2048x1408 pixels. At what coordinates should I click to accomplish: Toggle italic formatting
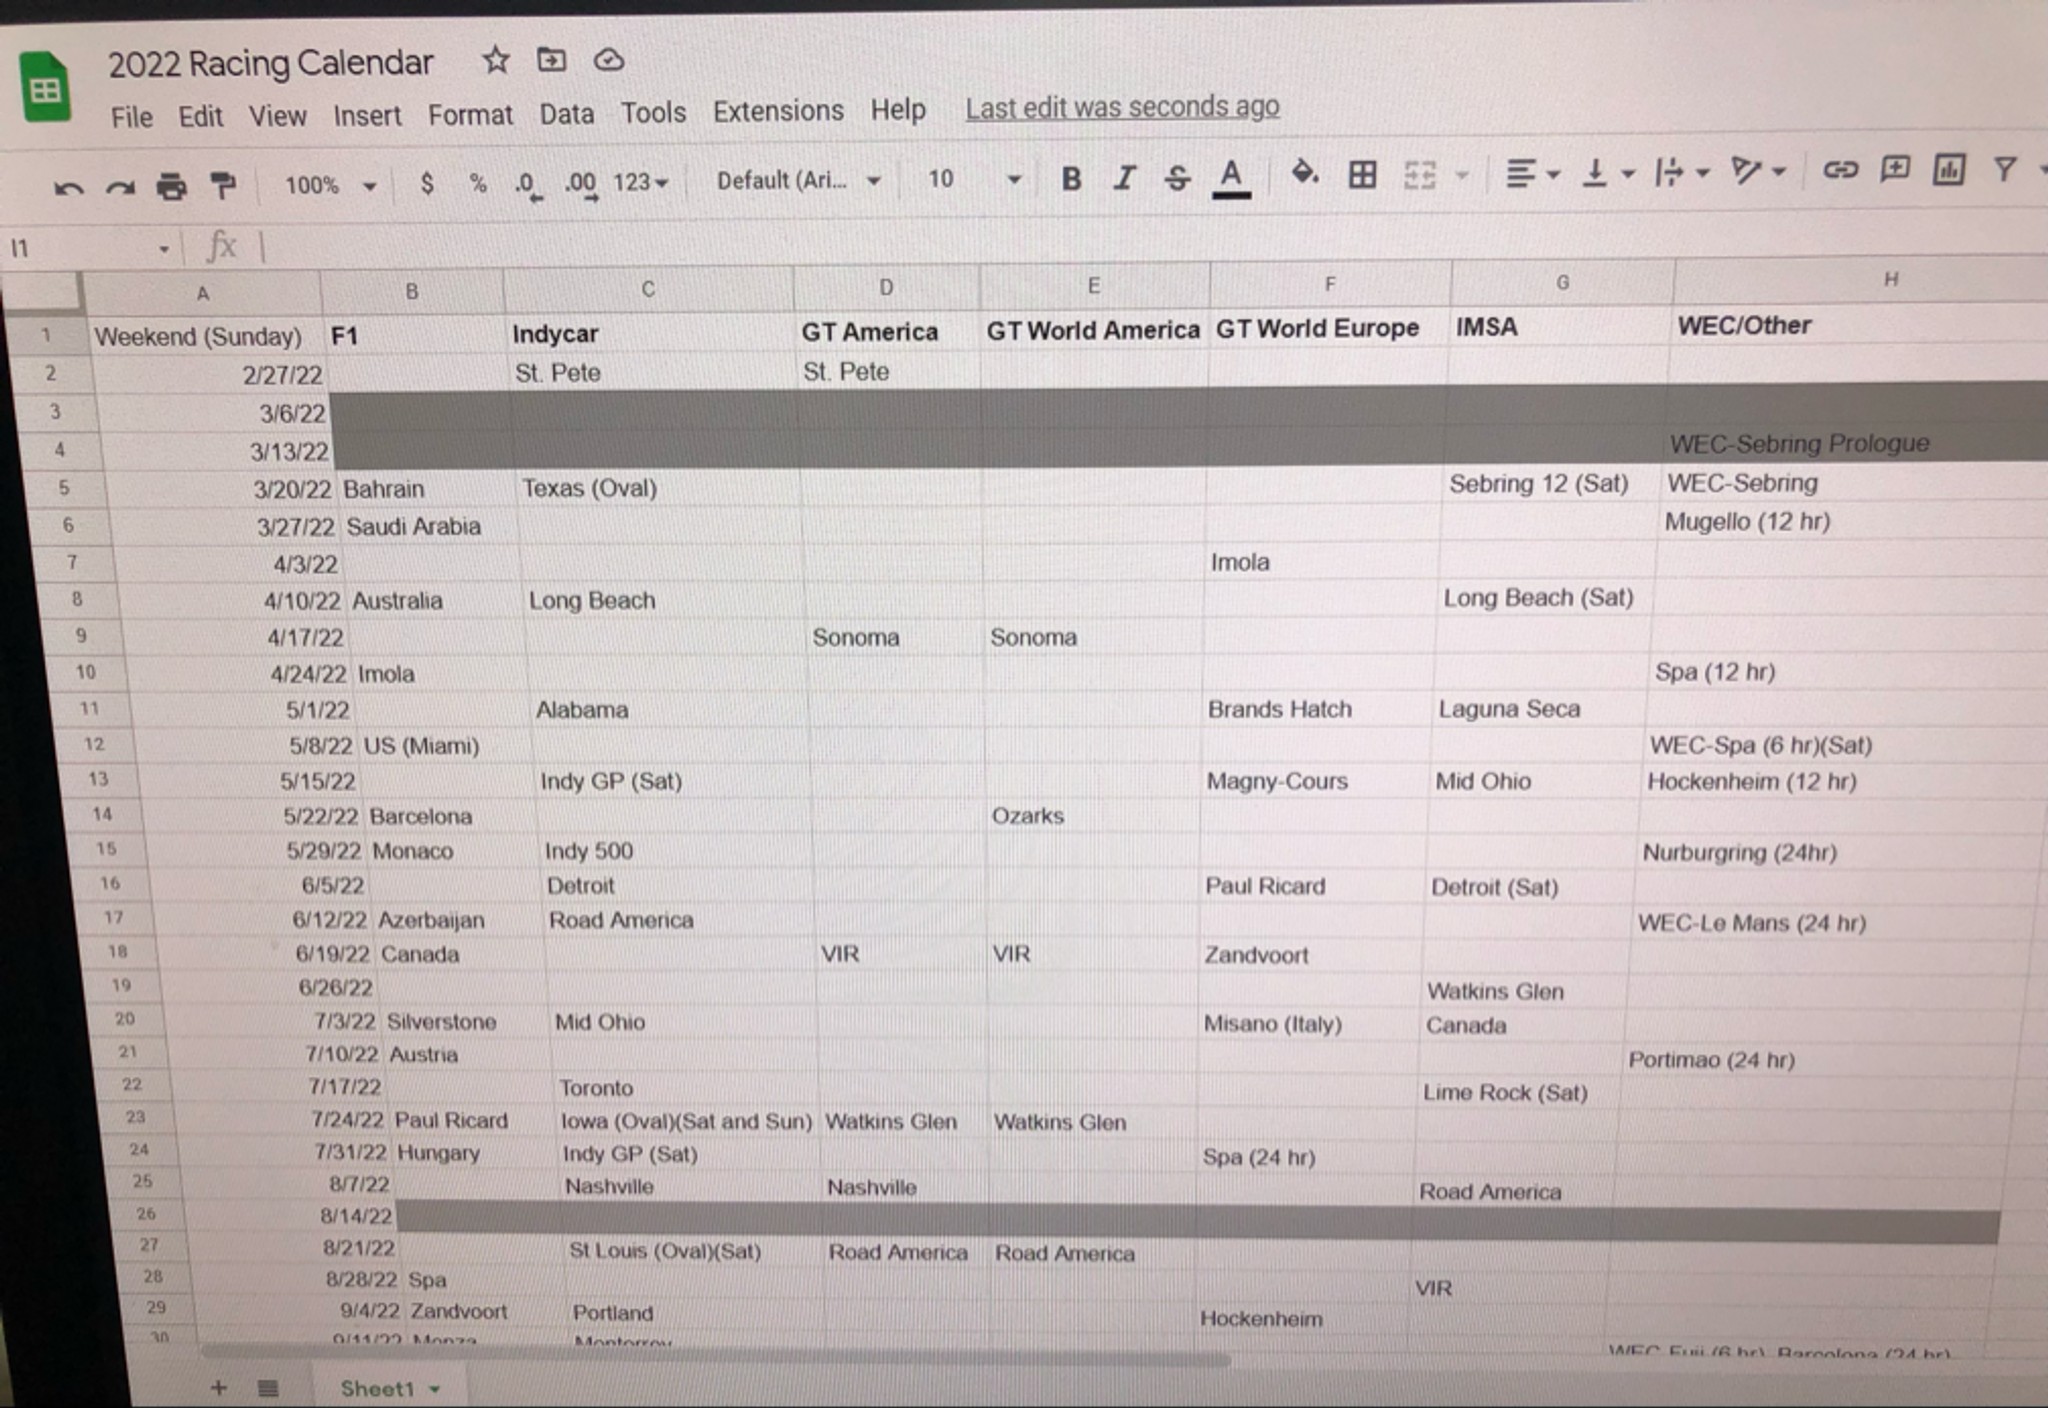1124,179
